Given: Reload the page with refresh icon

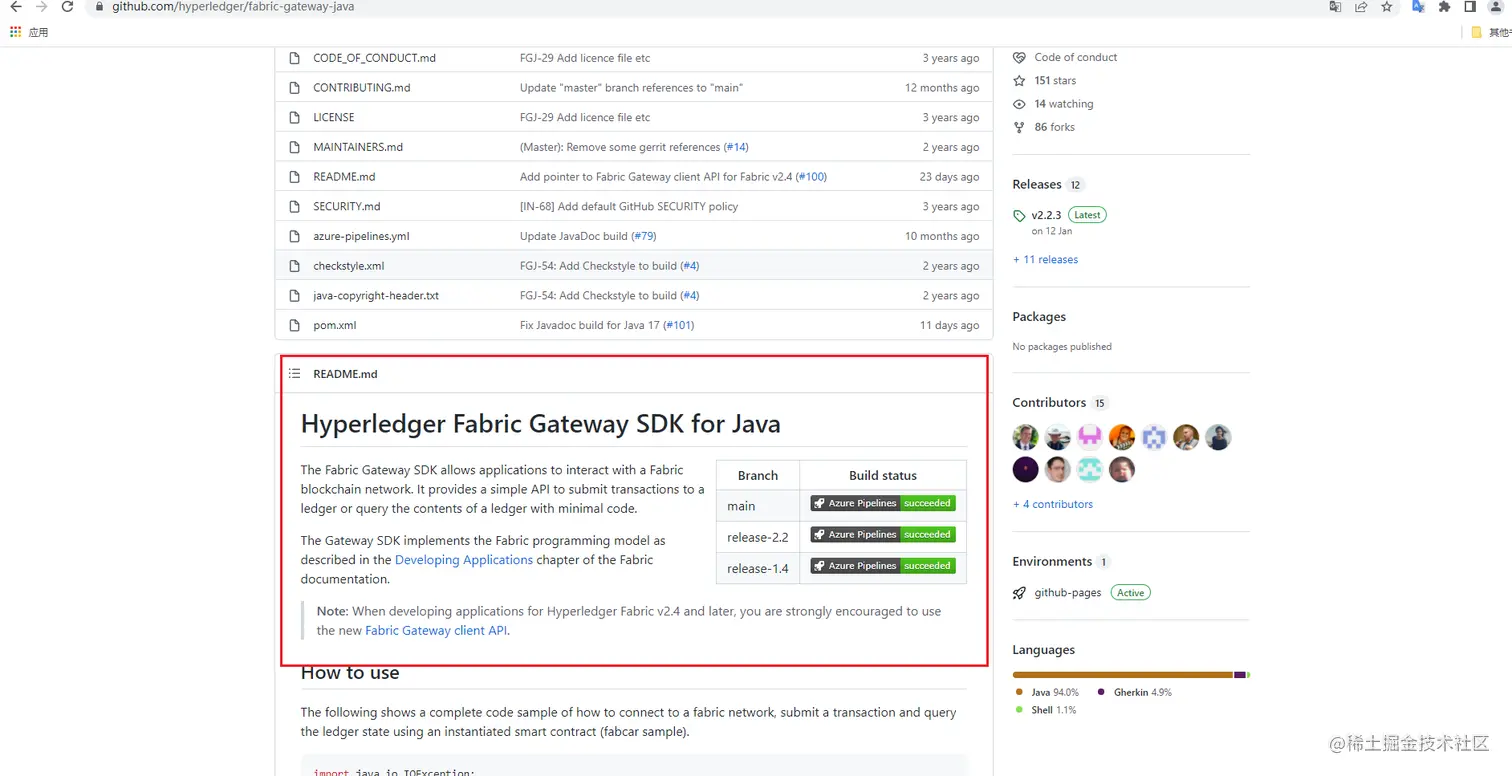Looking at the screenshot, I should pyautogui.click(x=67, y=7).
